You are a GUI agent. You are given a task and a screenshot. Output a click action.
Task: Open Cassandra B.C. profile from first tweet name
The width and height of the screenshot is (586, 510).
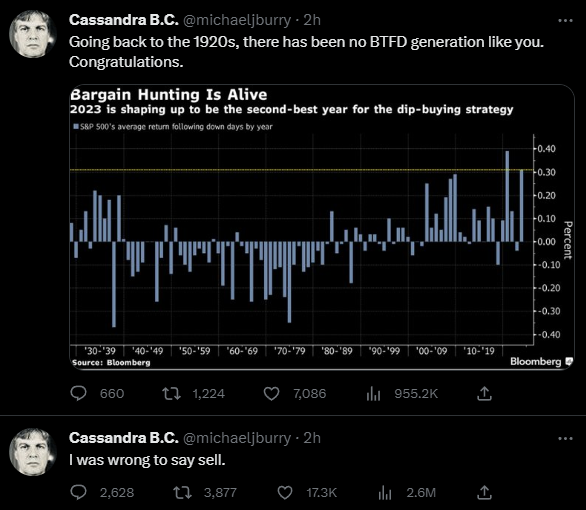[124, 20]
